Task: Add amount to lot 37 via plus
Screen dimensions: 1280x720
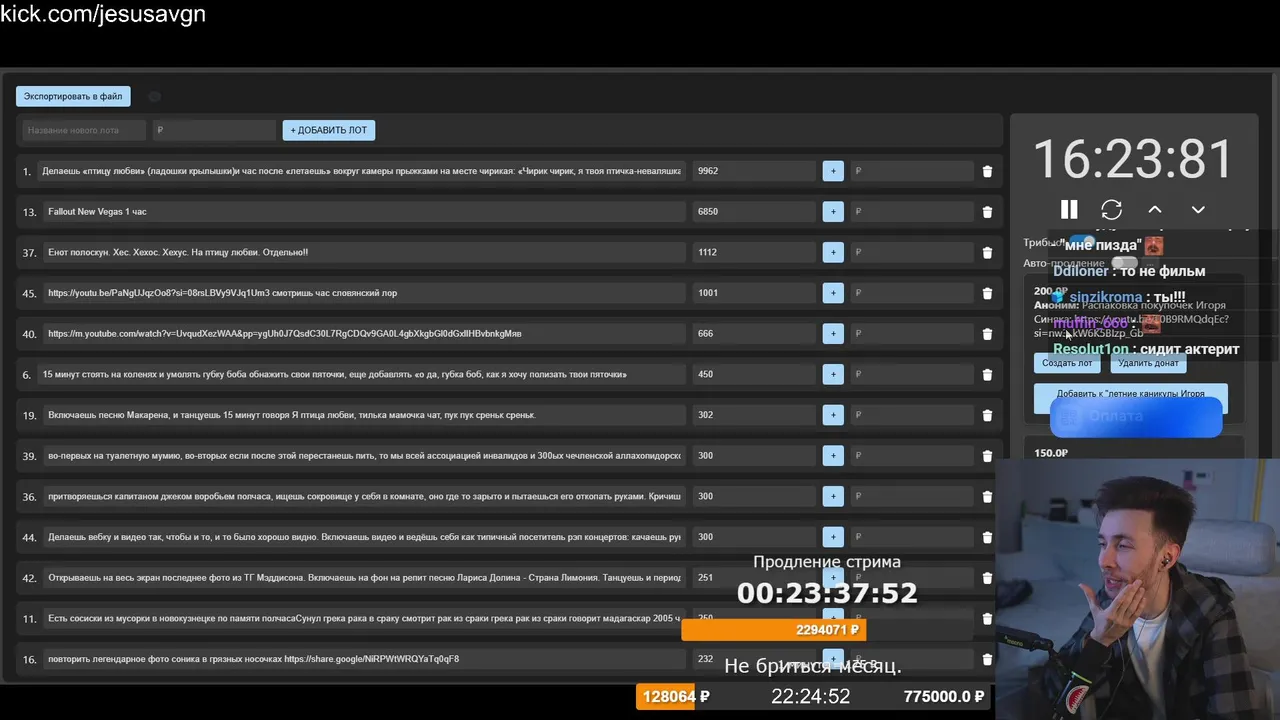Action: [x=833, y=253]
